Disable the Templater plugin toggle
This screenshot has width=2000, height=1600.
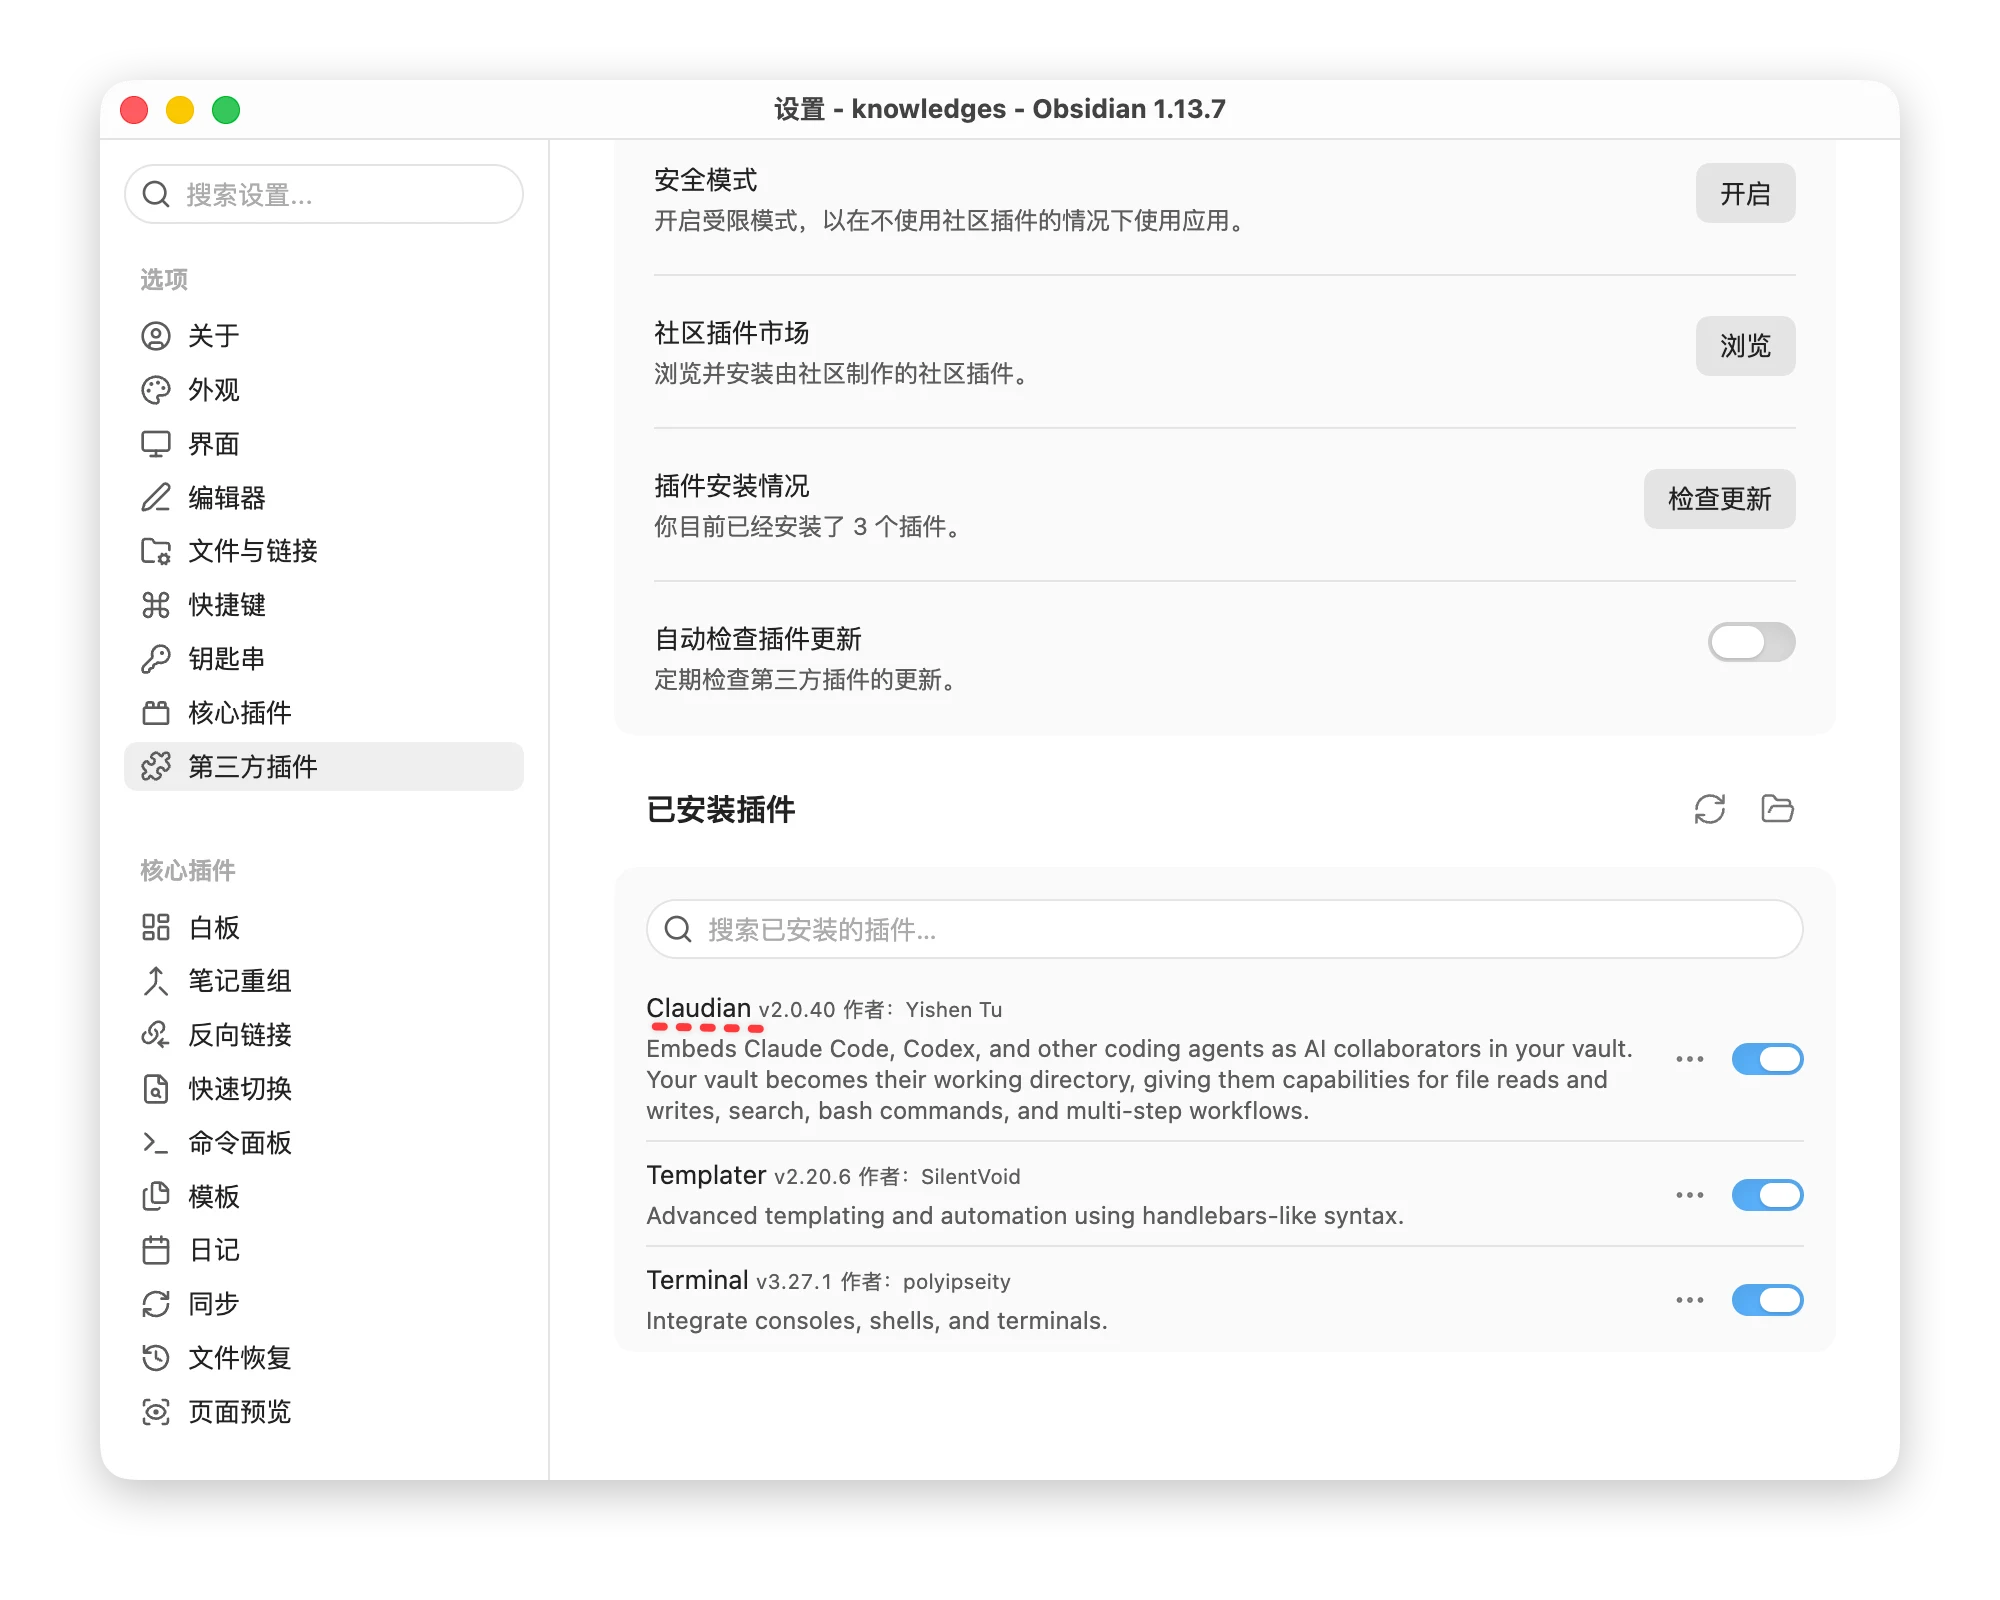pyautogui.click(x=1767, y=1195)
